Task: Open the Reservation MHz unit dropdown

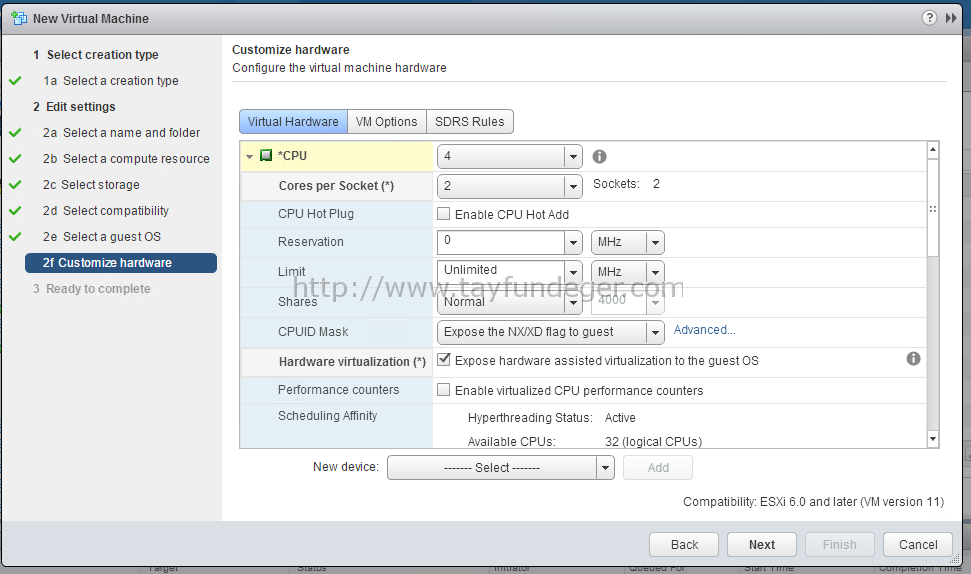Action: pos(655,242)
